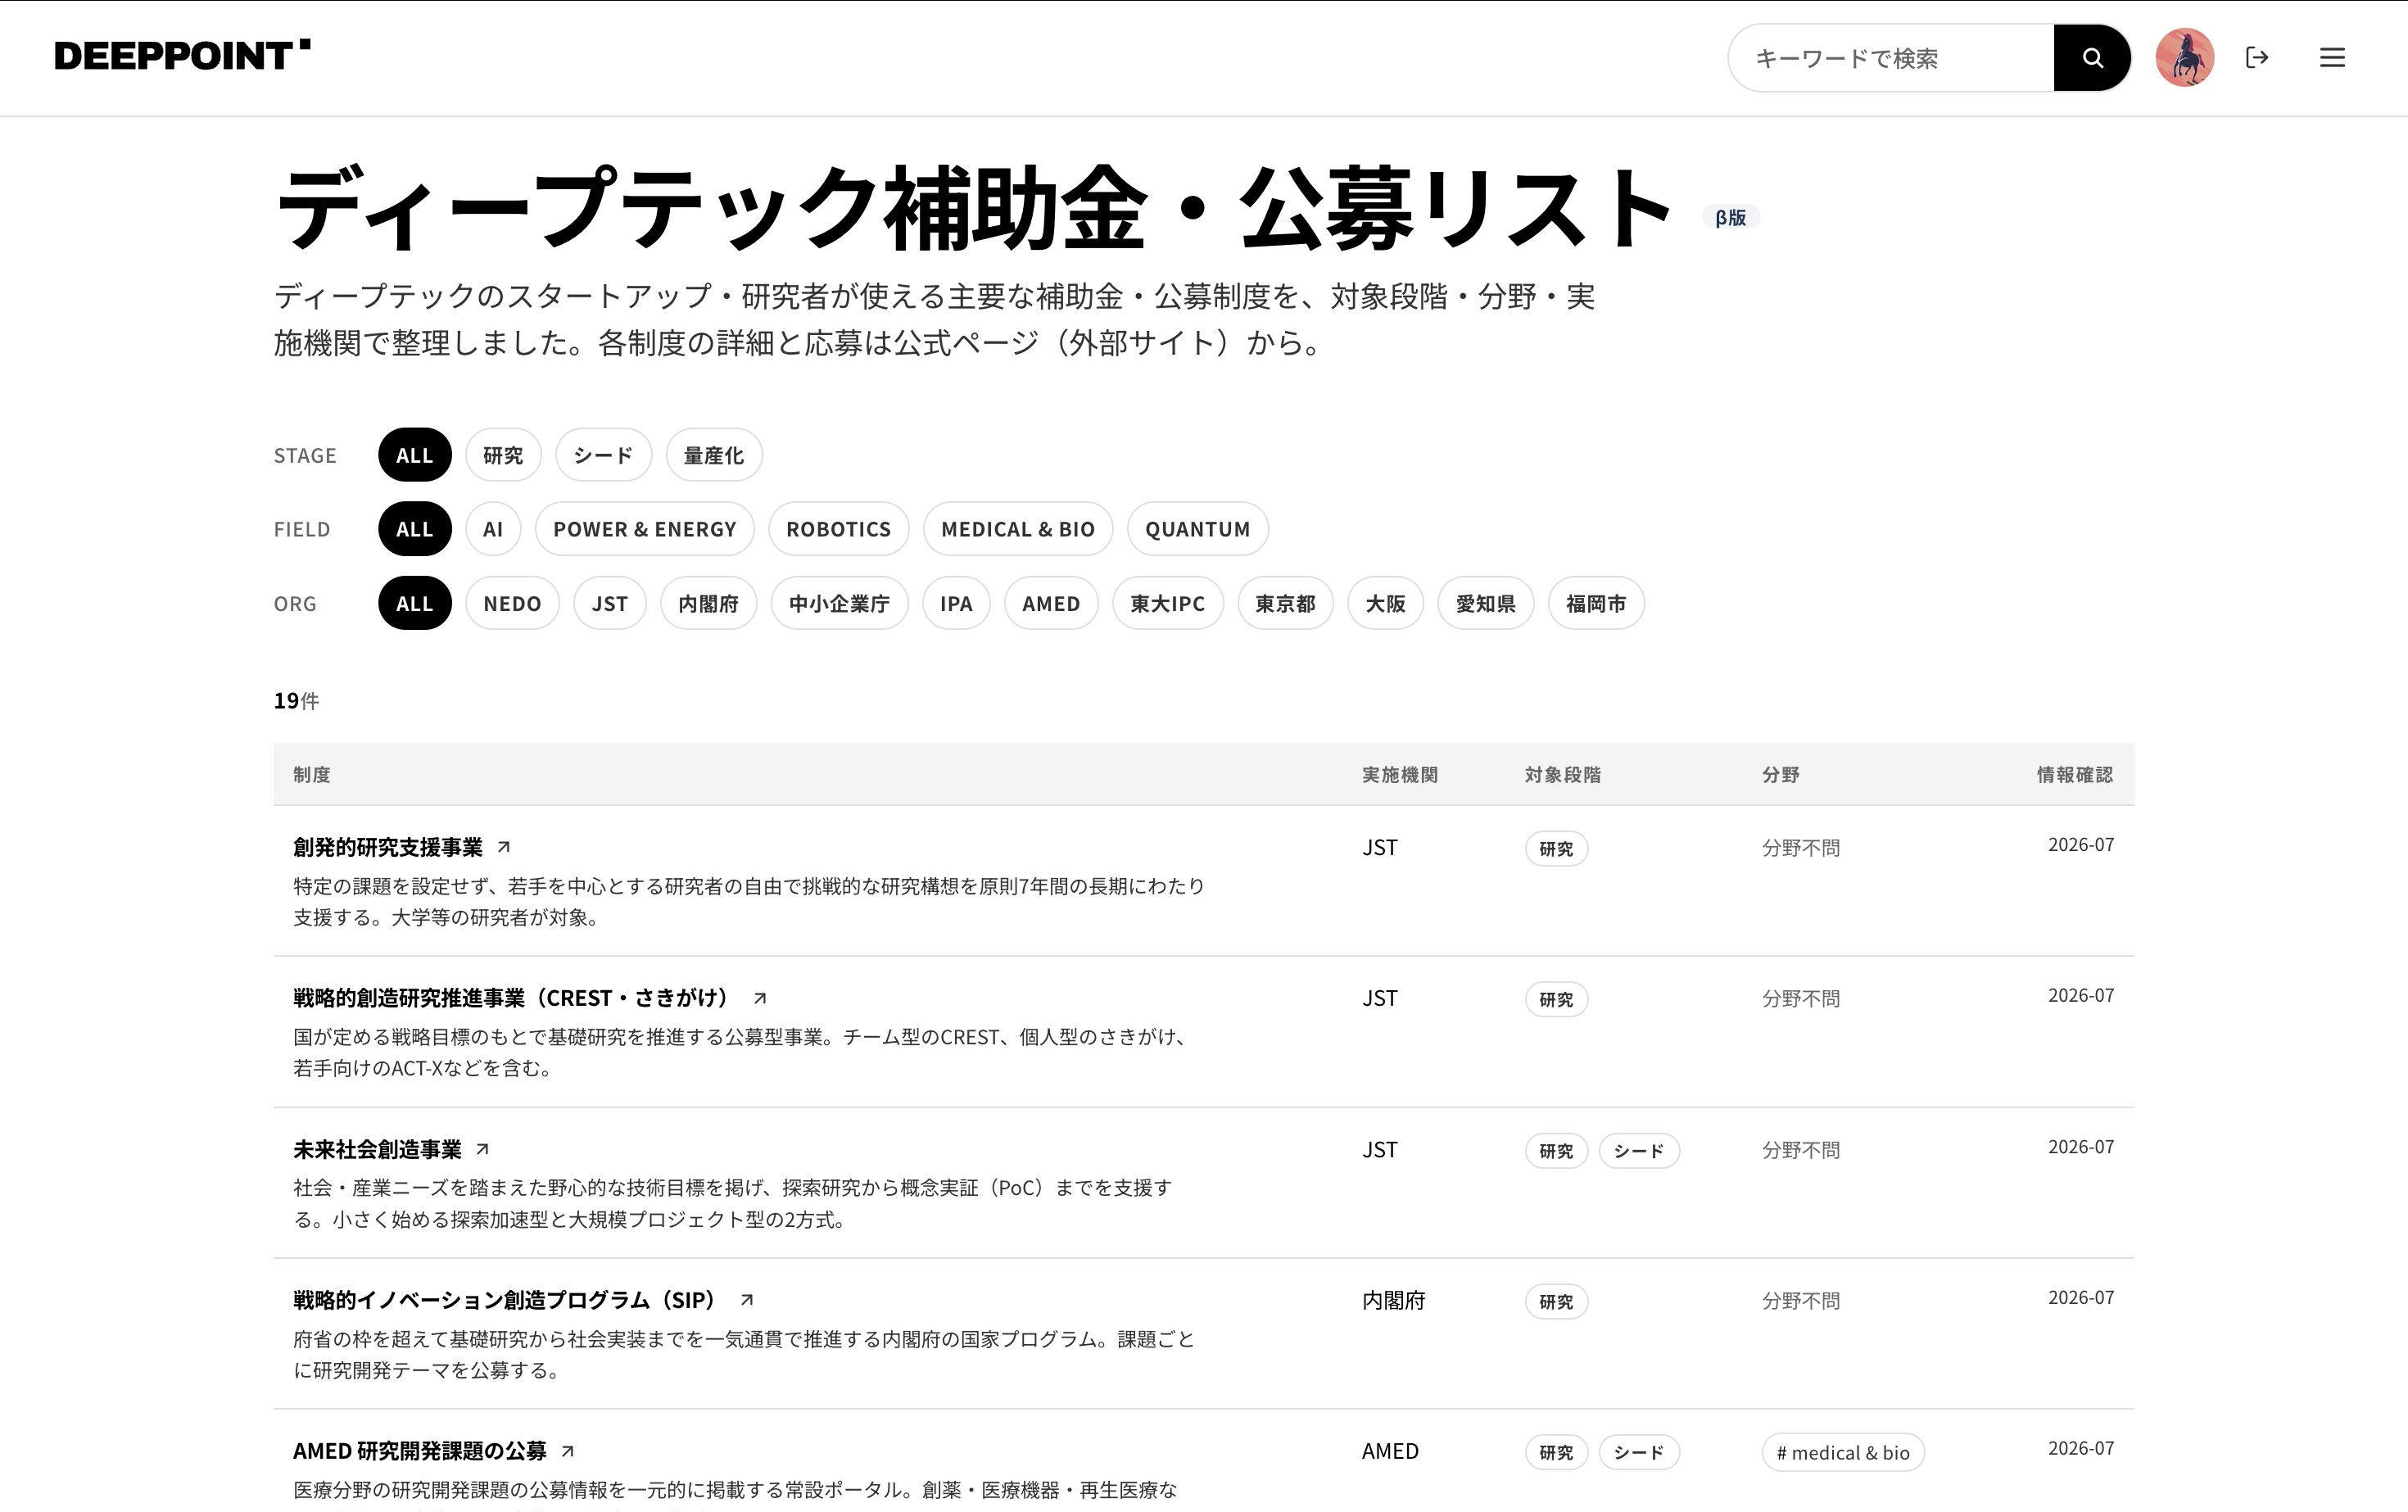The image size is (2408, 1512).
Task: Click the search magnifier button
Action: tap(2092, 58)
